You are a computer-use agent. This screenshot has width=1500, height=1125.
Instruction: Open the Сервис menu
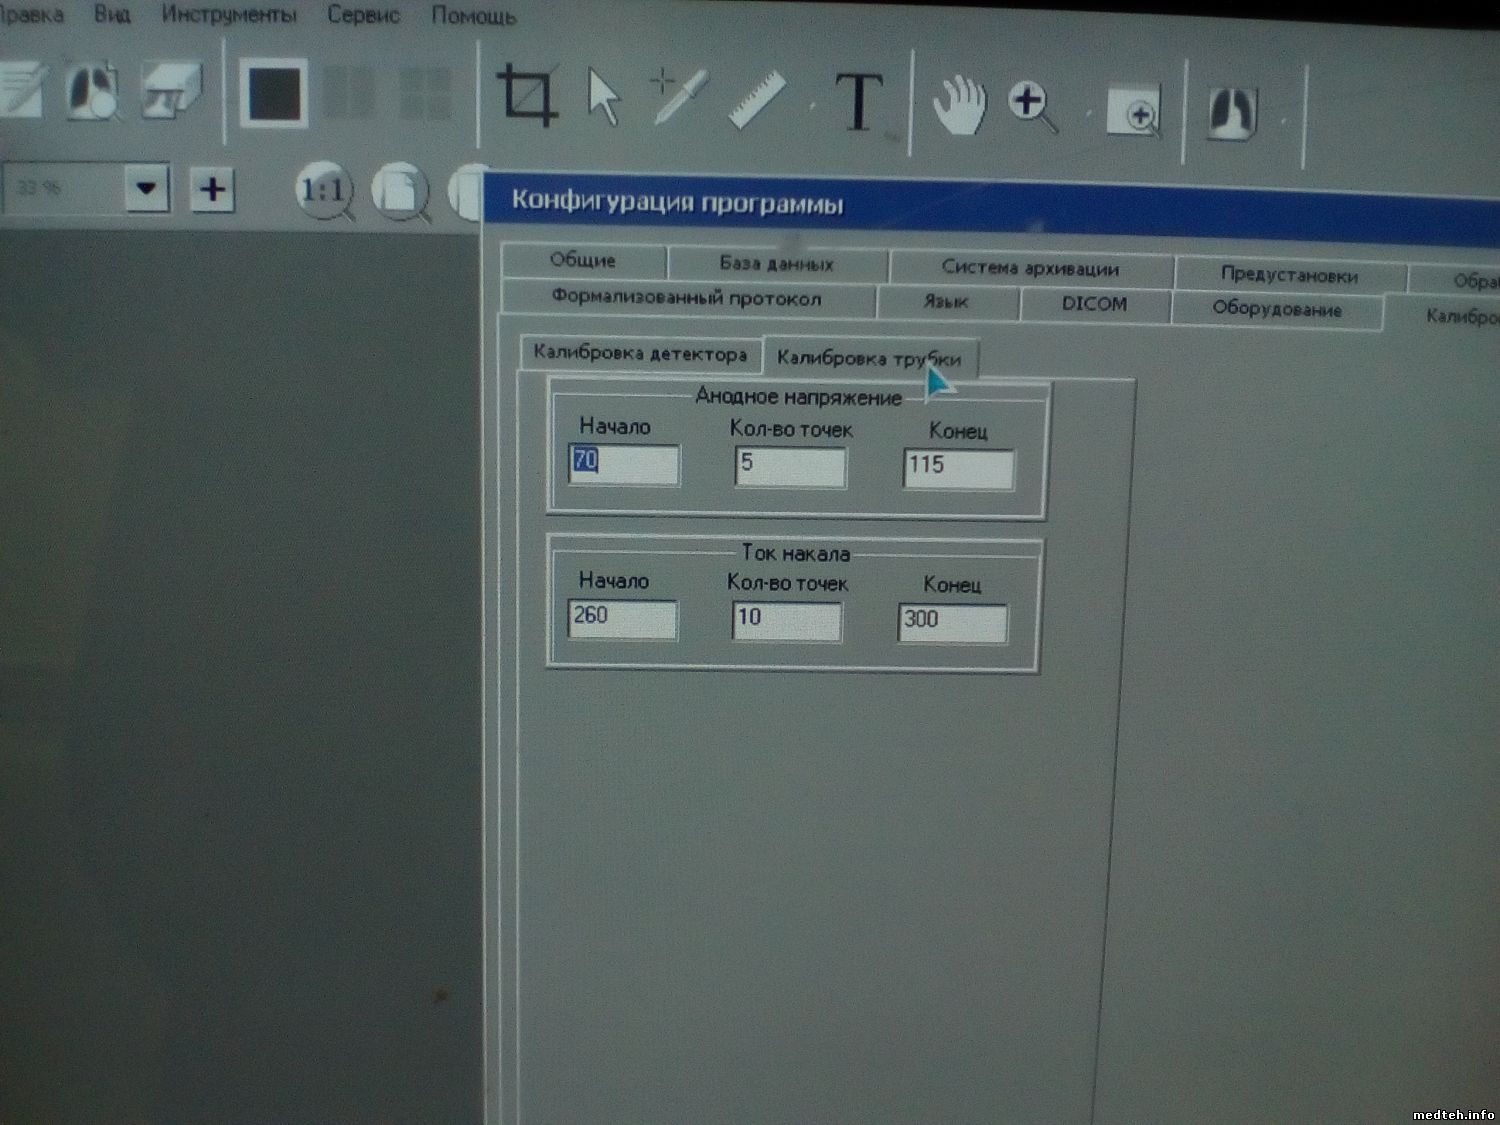pyautogui.click(x=363, y=16)
